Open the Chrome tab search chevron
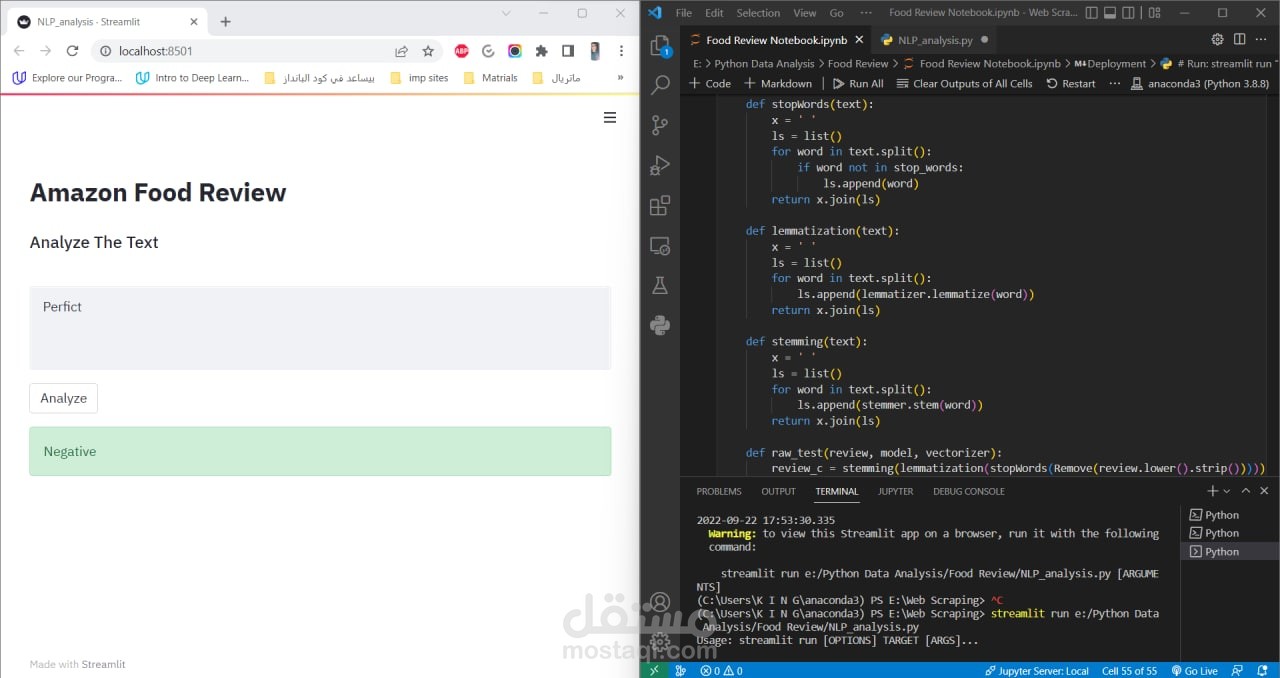Image resolution: width=1280 pixels, height=678 pixels. pyautogui.click(x=506, y=13)
